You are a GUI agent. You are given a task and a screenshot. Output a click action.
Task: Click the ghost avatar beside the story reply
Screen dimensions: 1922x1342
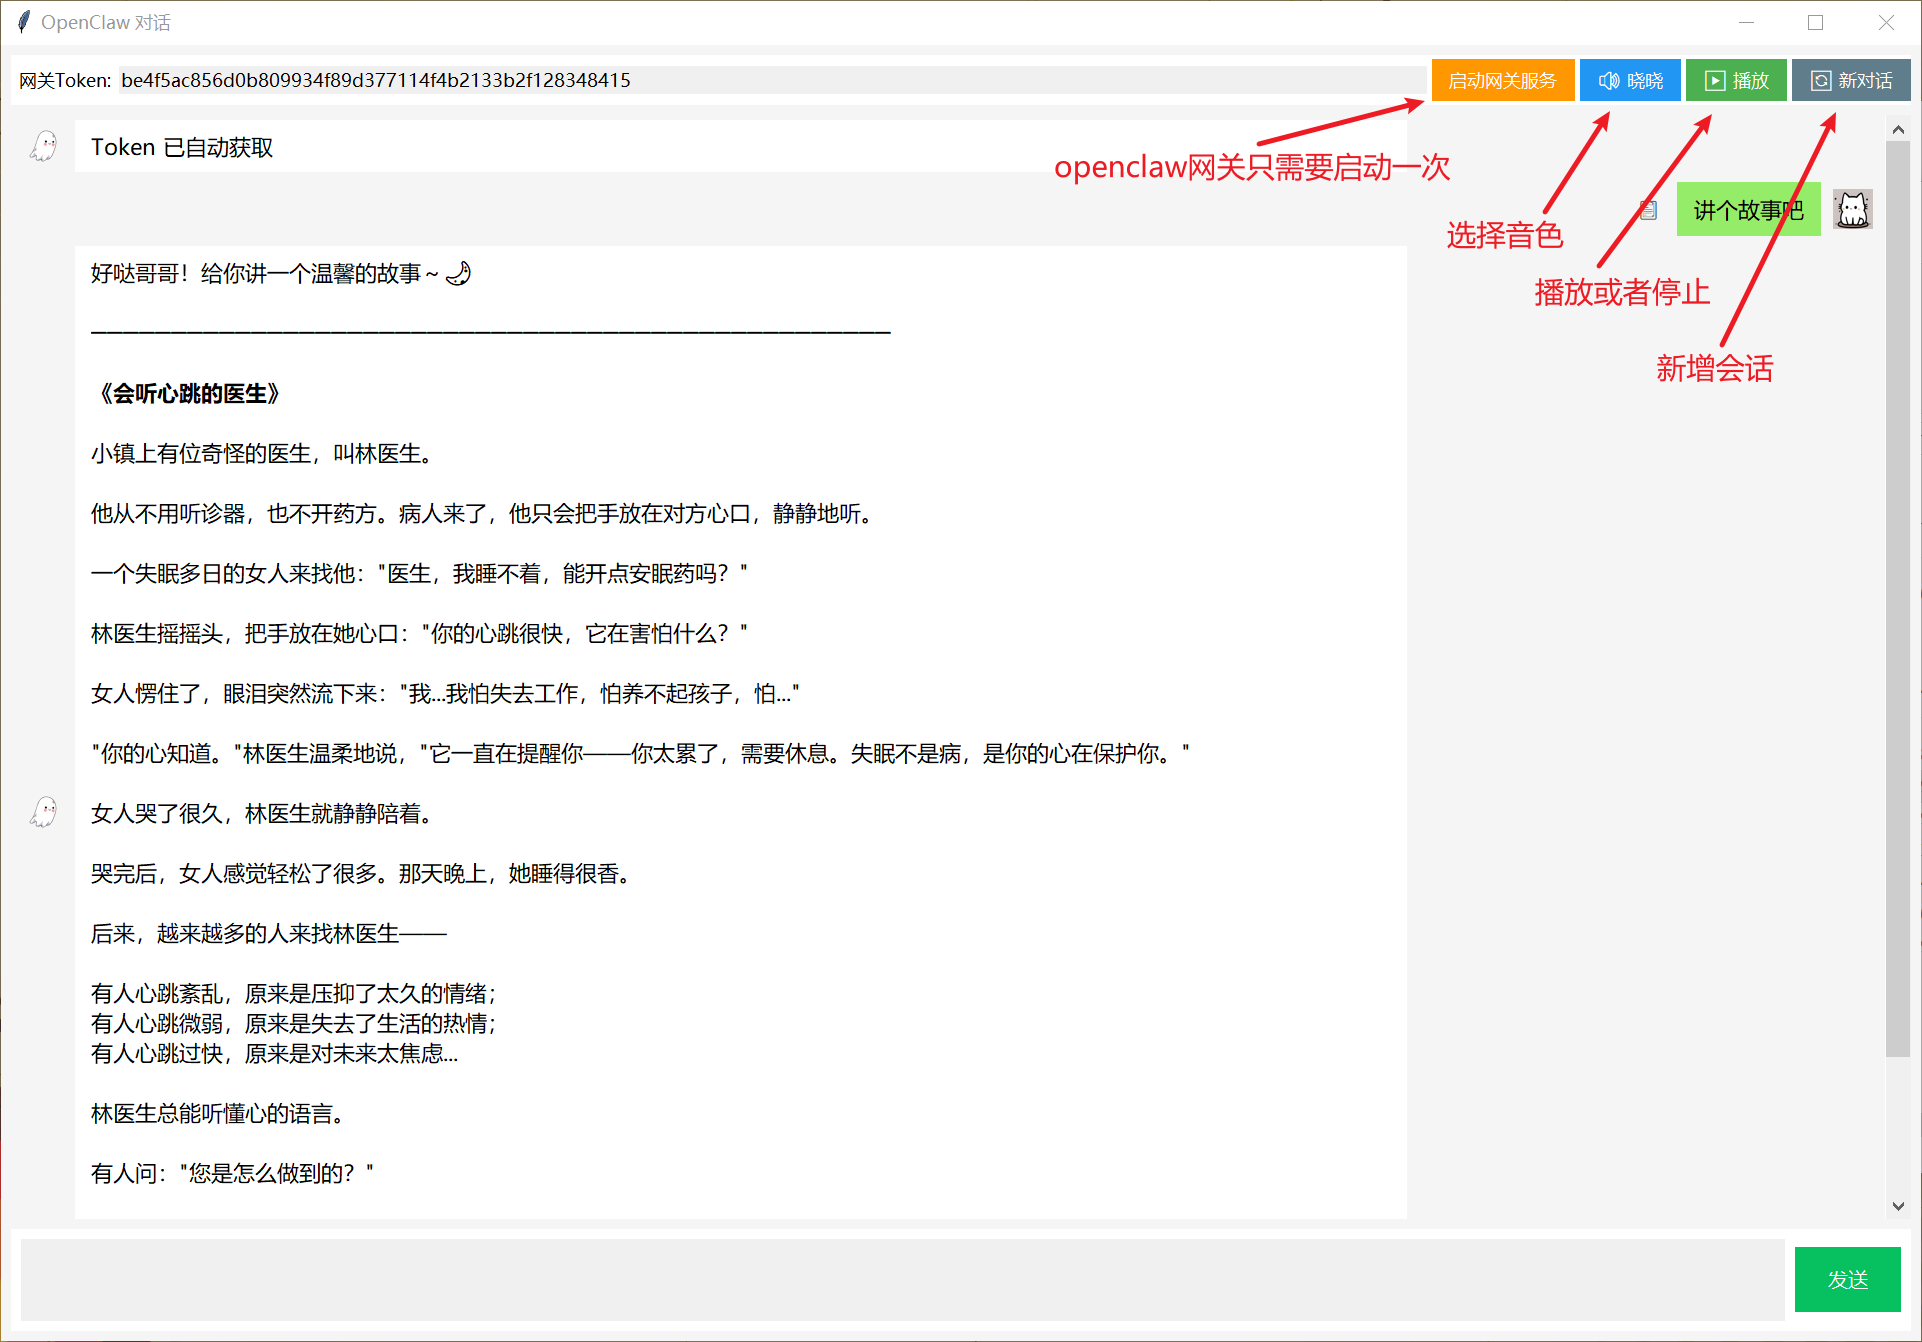(x=43, y=812)
